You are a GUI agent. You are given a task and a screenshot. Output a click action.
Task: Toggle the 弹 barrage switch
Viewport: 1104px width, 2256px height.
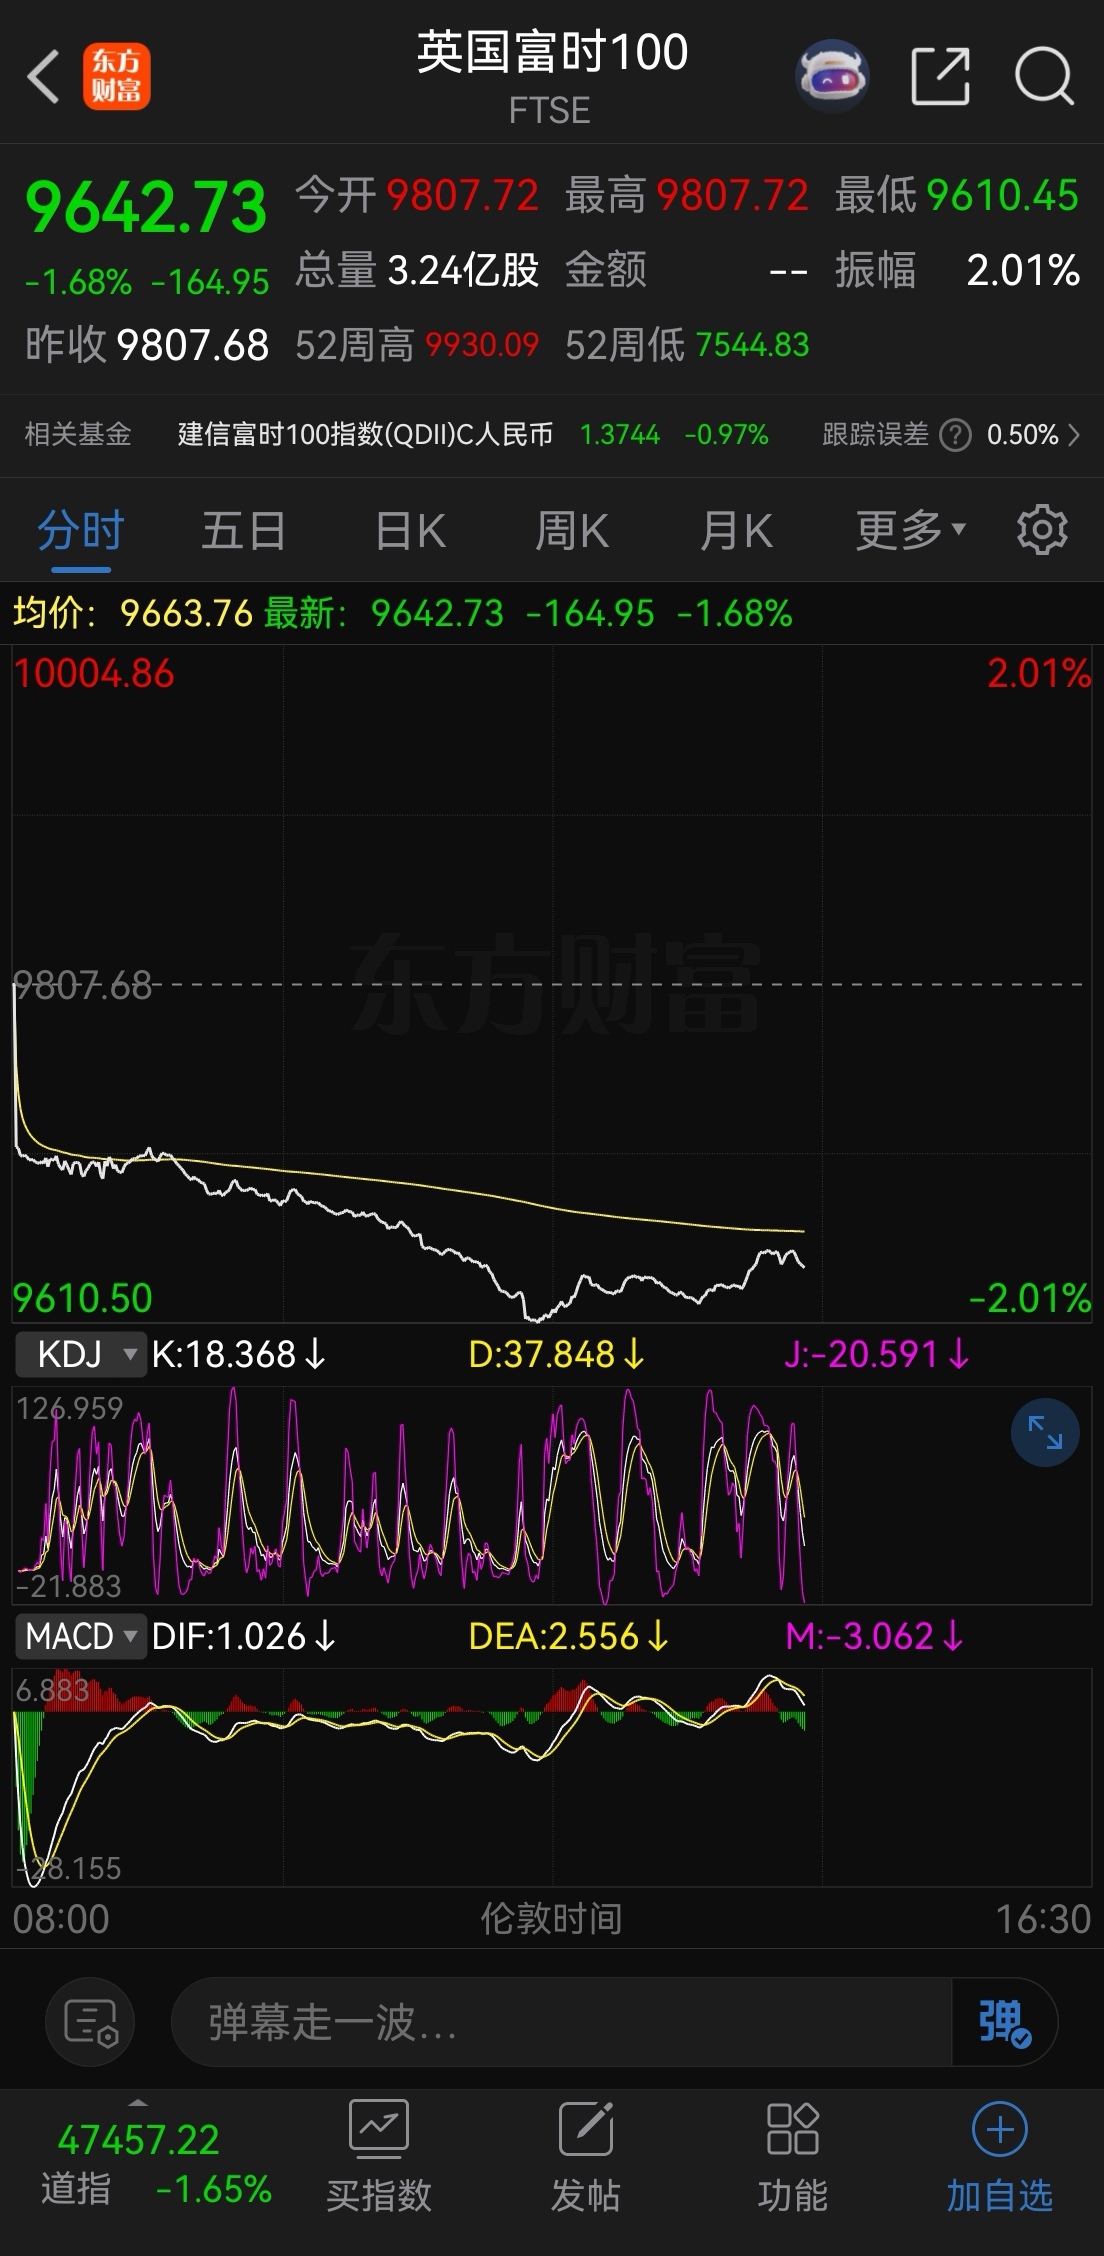(1004, 2022)
